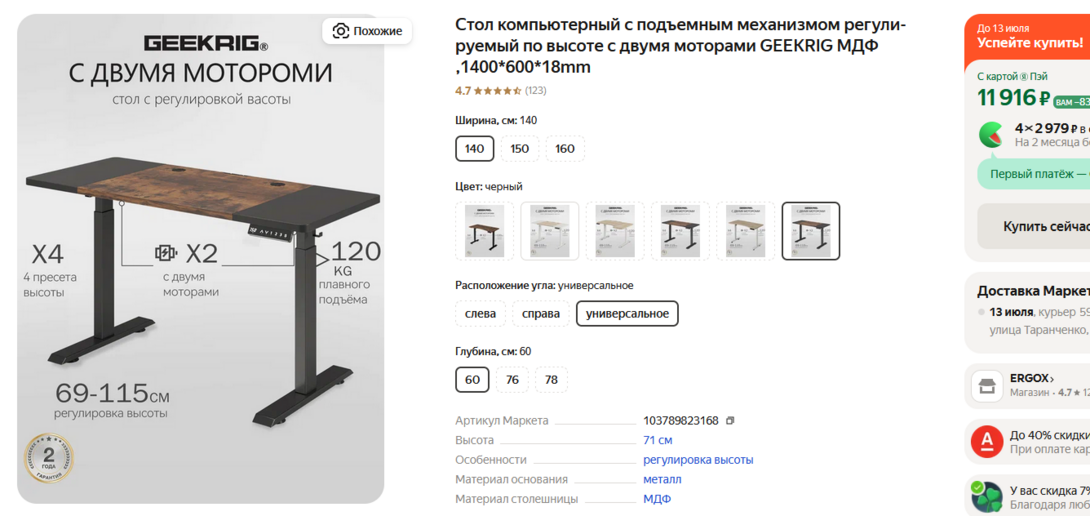Choose depth option 76
This screenshot has width=1090, height=516.
512,380
